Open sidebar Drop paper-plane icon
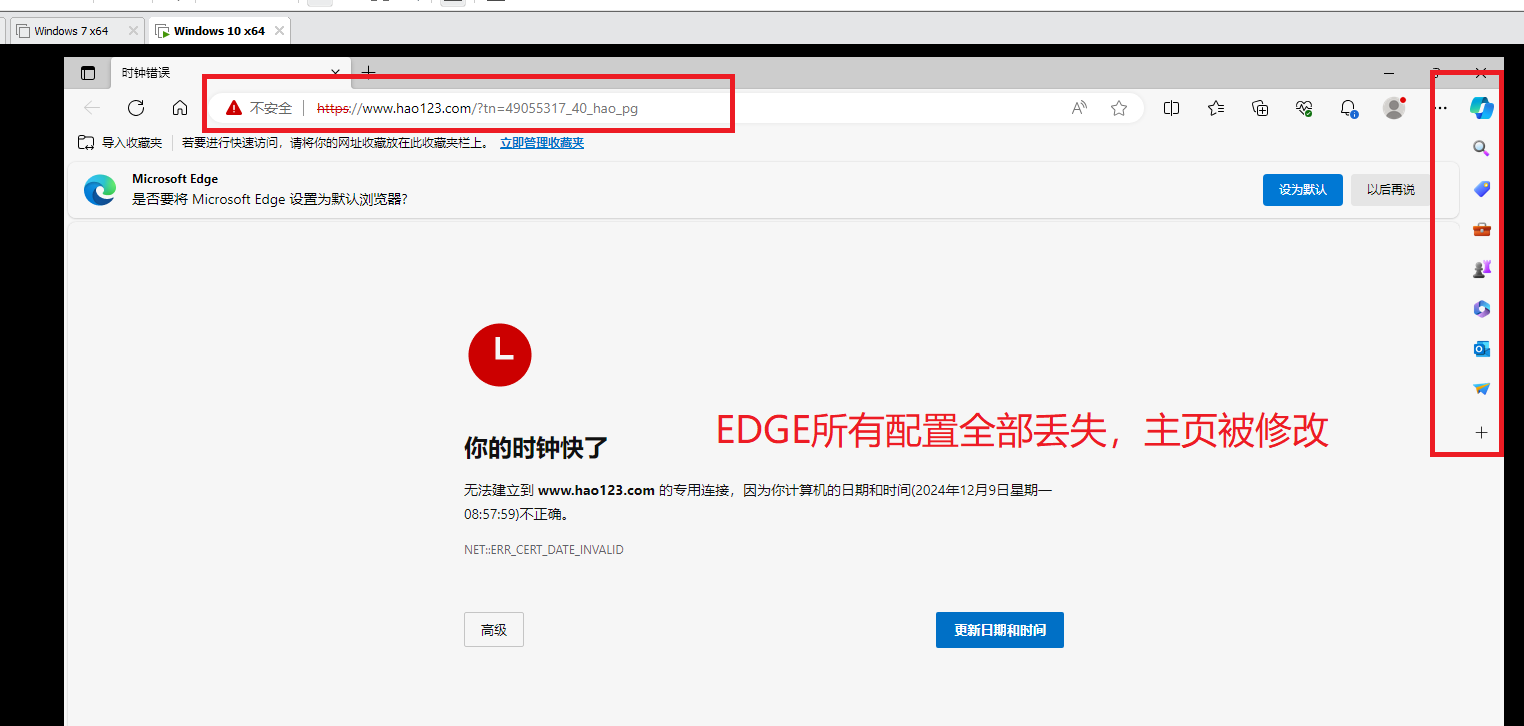The width and height of the screenshot is (1524, 726). pyautogui.click(x=1481, y=389)
